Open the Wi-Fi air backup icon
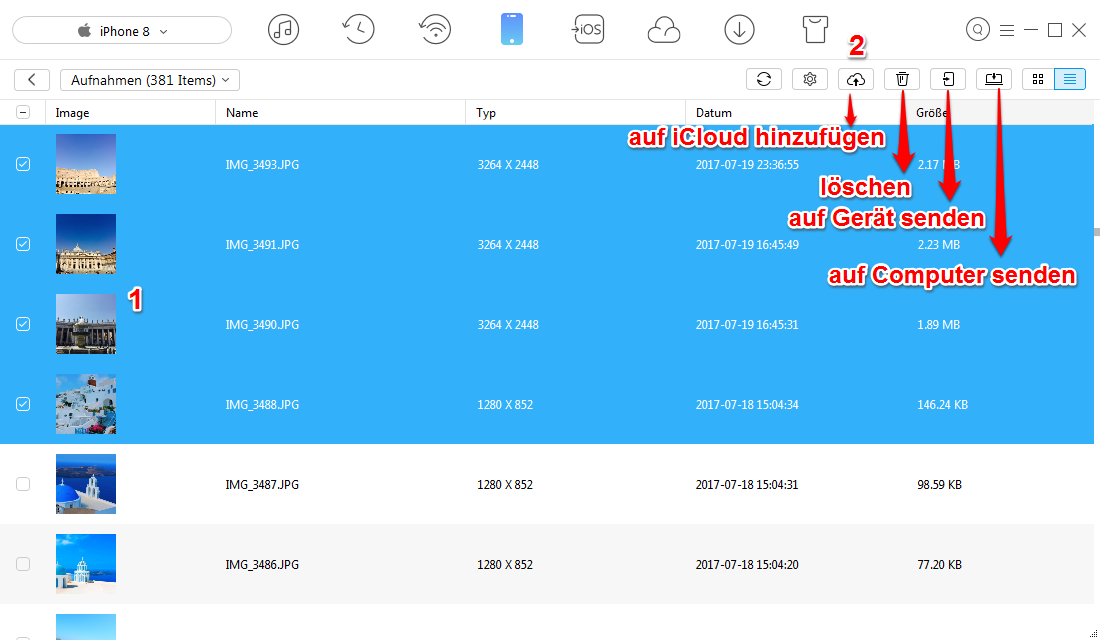The width and height of the screenshot is (1100, 640). 435,30
